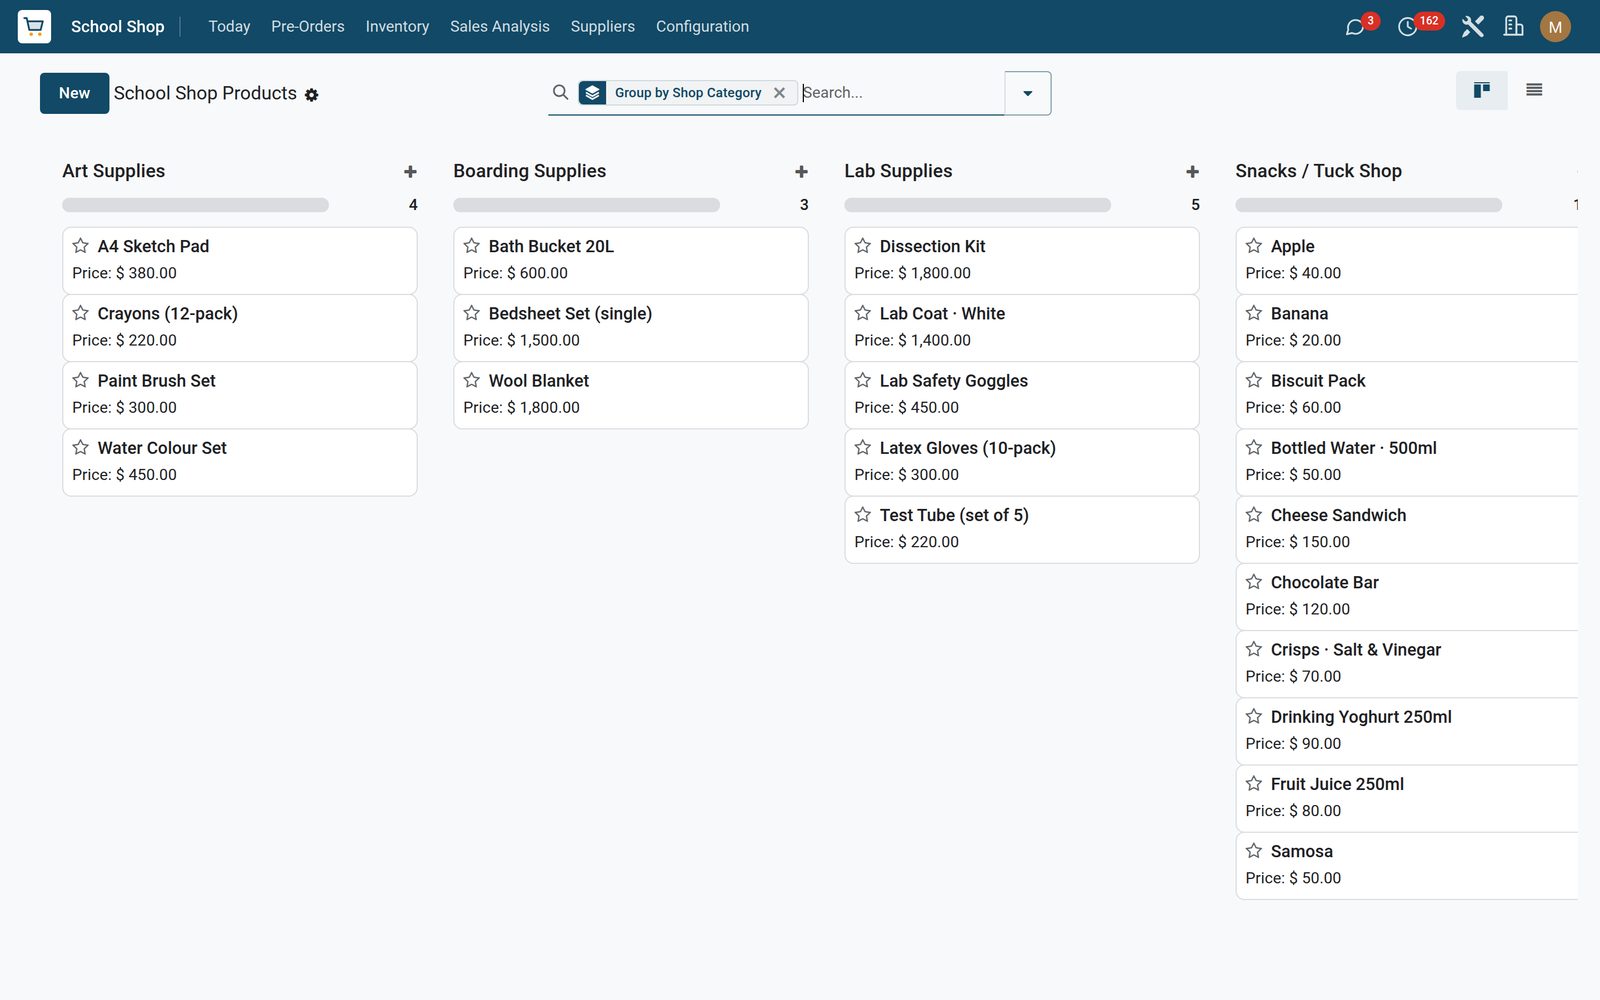Click the New button
The width and height of the screenshot is (1600, 1000).
[74, 93]
